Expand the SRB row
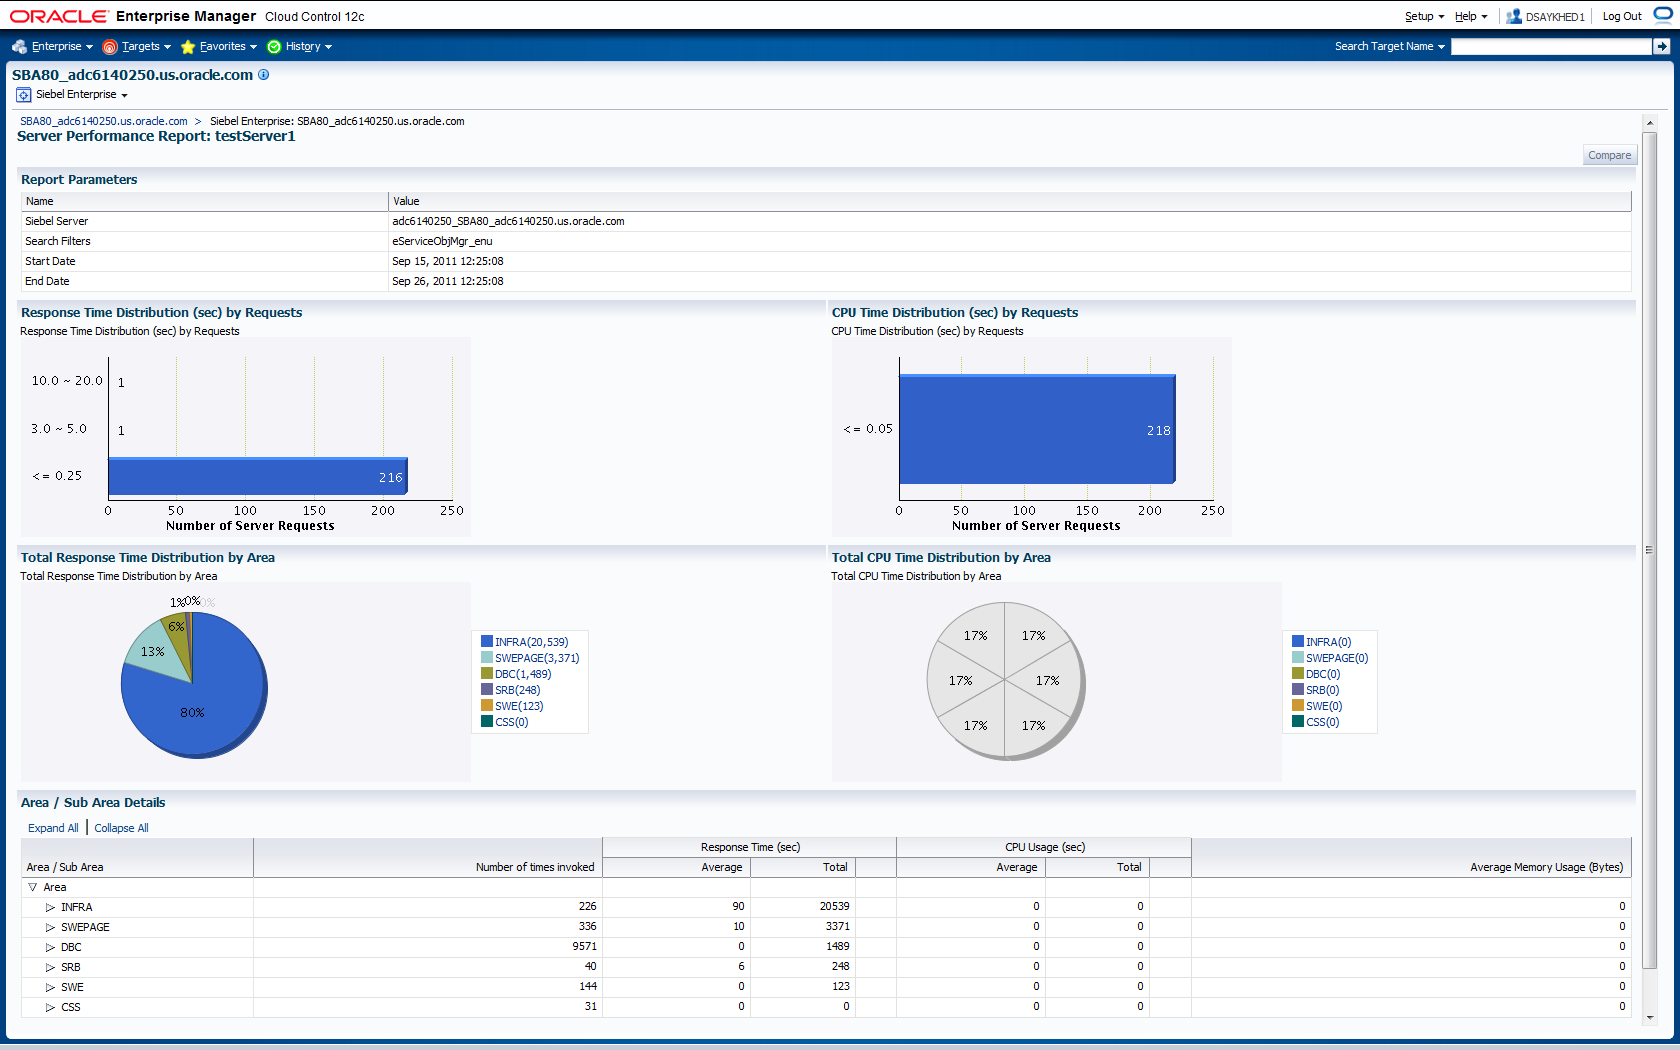The image size is (1680, 1050). click(x=50, y=967)
